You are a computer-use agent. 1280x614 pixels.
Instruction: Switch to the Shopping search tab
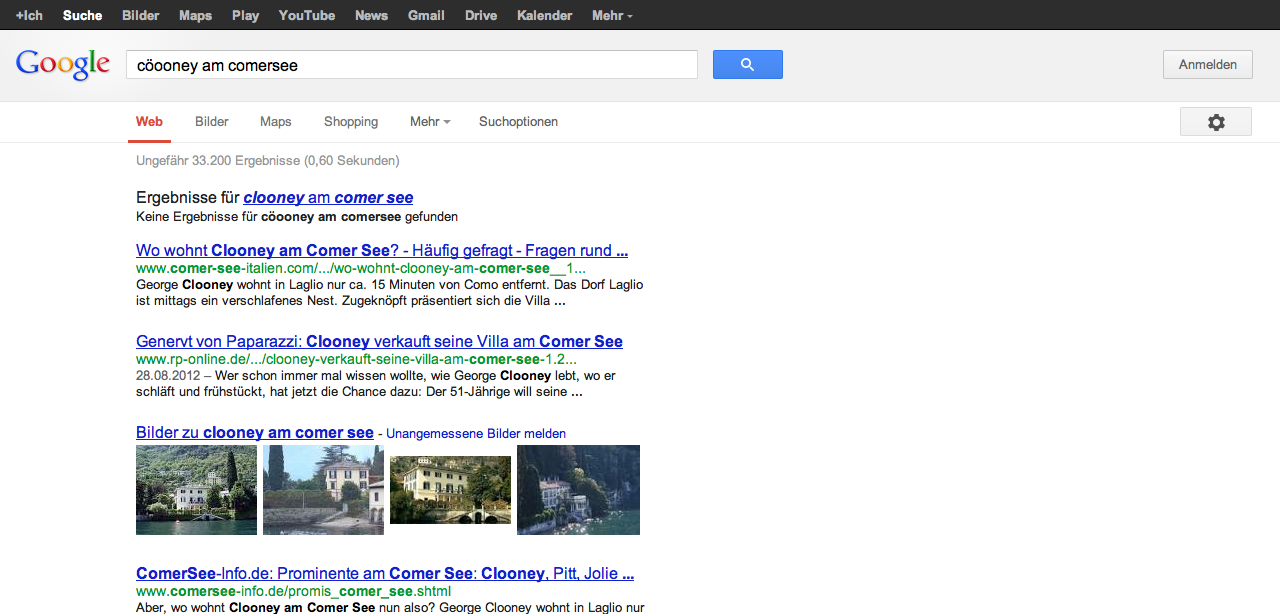[351, 122]
